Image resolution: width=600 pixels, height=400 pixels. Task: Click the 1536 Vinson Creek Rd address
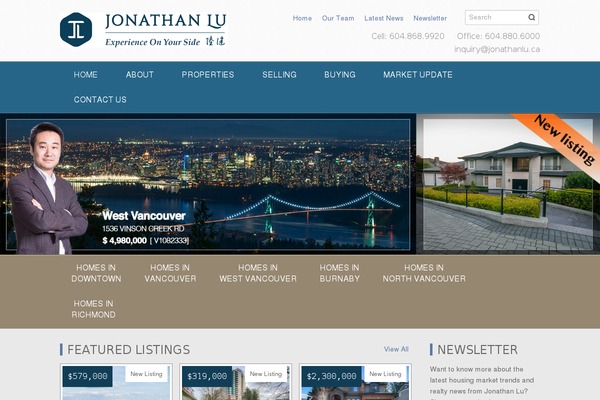coord(143,229)
